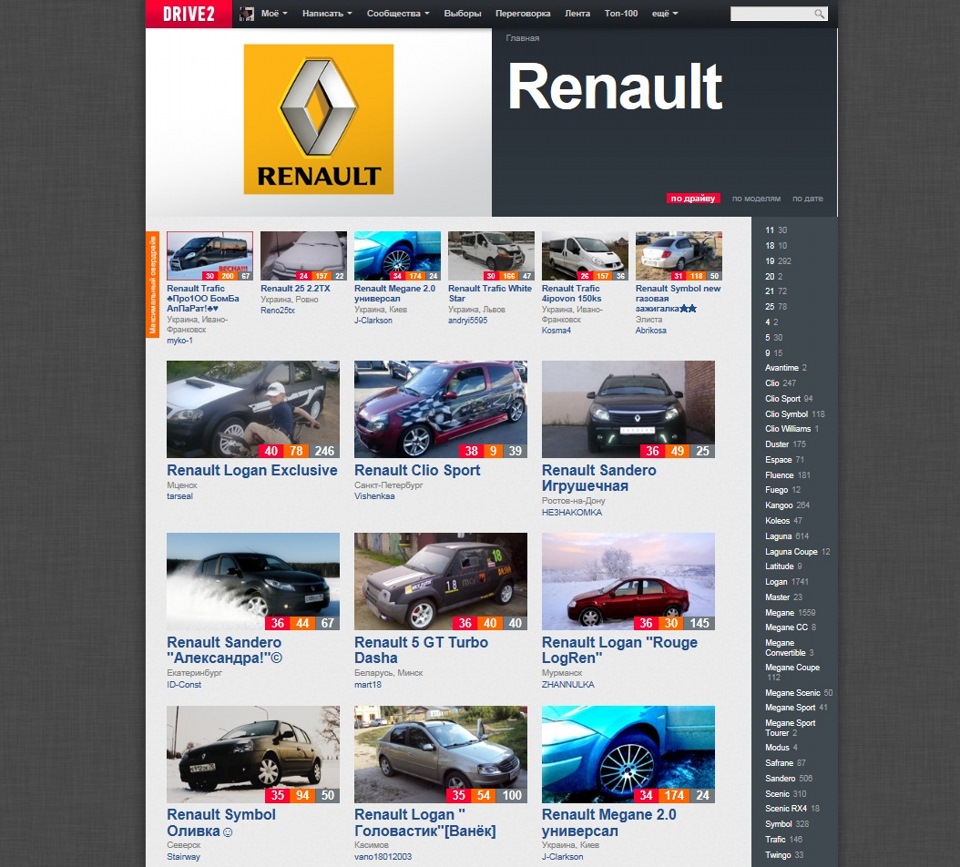The width and height of the screenshot is (960, 867).
Task: Select Fluence model in sidebar
Action: tap(779, 475)
